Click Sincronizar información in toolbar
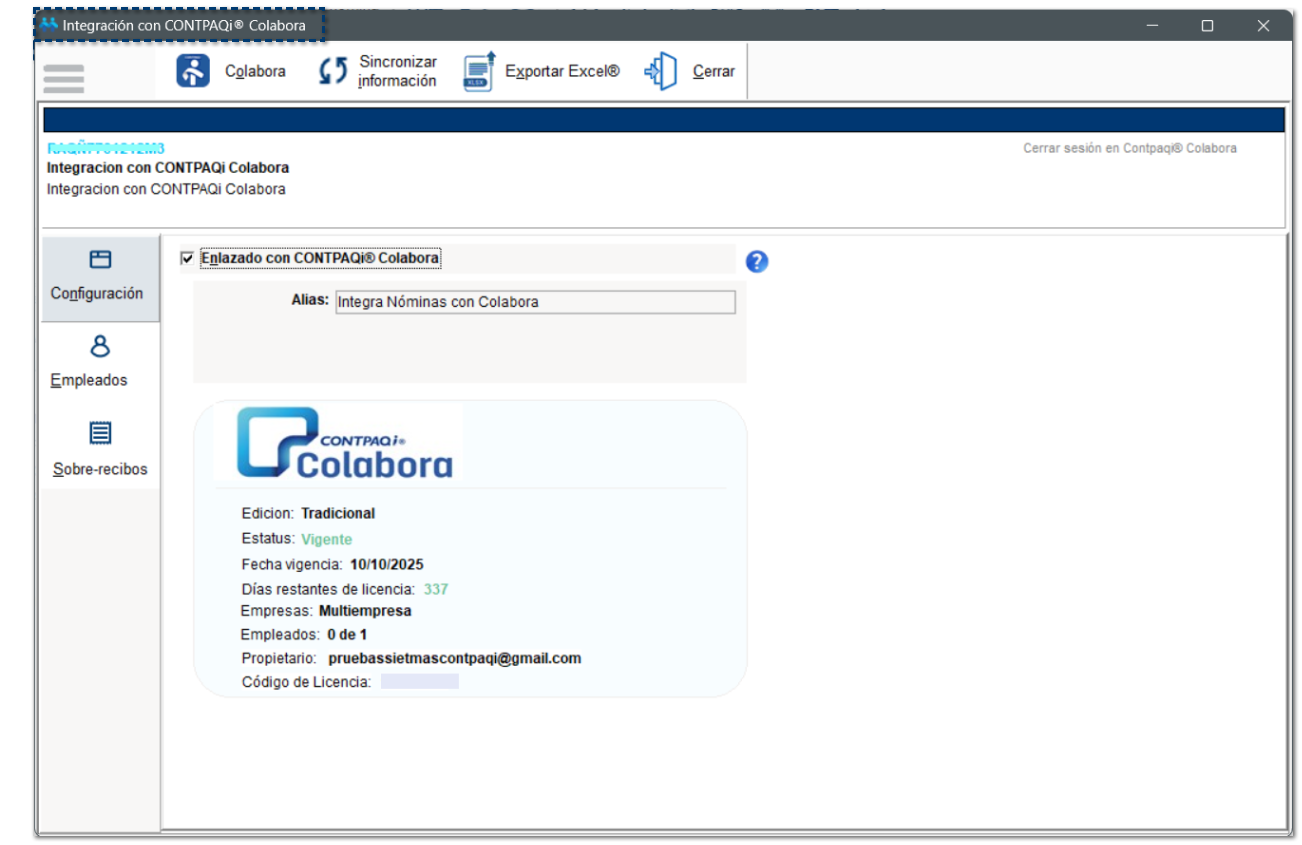The height and width of the screenshot is (845, 1302). (398, 71)
